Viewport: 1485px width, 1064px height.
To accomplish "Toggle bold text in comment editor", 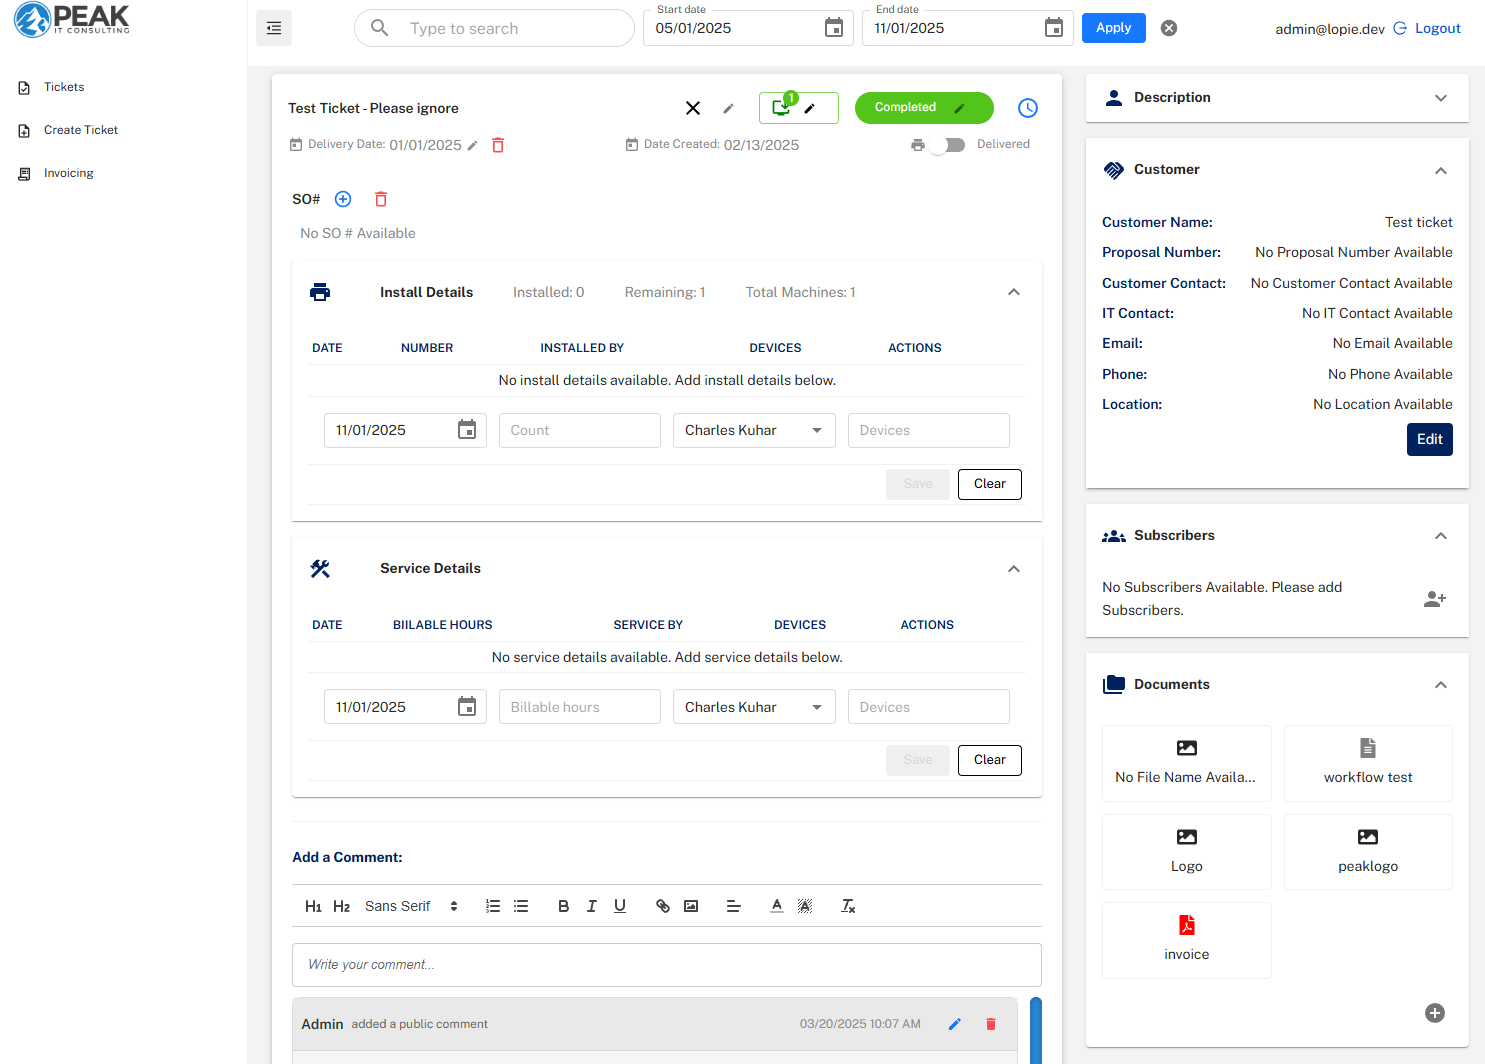I will [563, 905].
